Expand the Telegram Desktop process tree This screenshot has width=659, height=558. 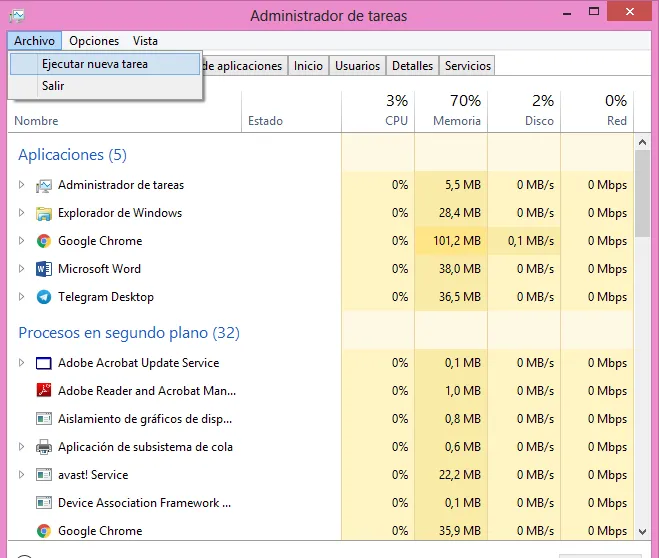22,297
